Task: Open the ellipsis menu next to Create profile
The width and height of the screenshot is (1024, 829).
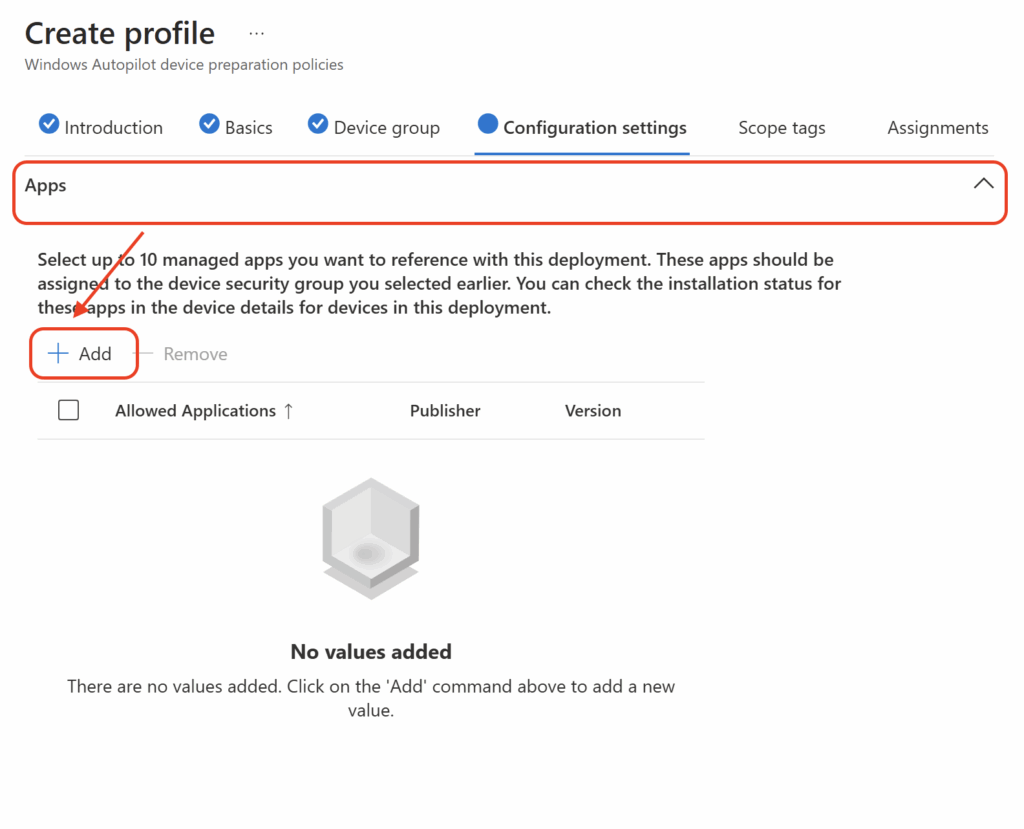Action: (257, 33)
